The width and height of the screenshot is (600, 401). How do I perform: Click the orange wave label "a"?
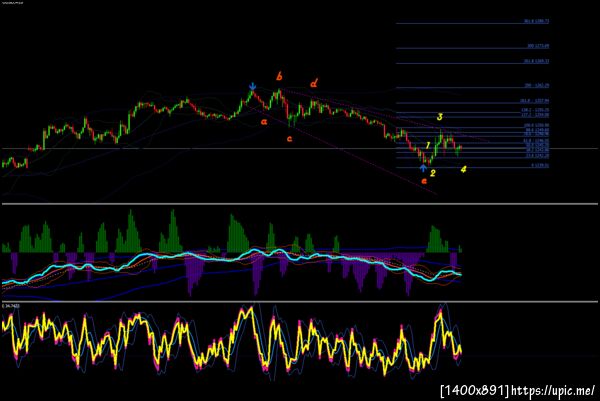point(264,122)
